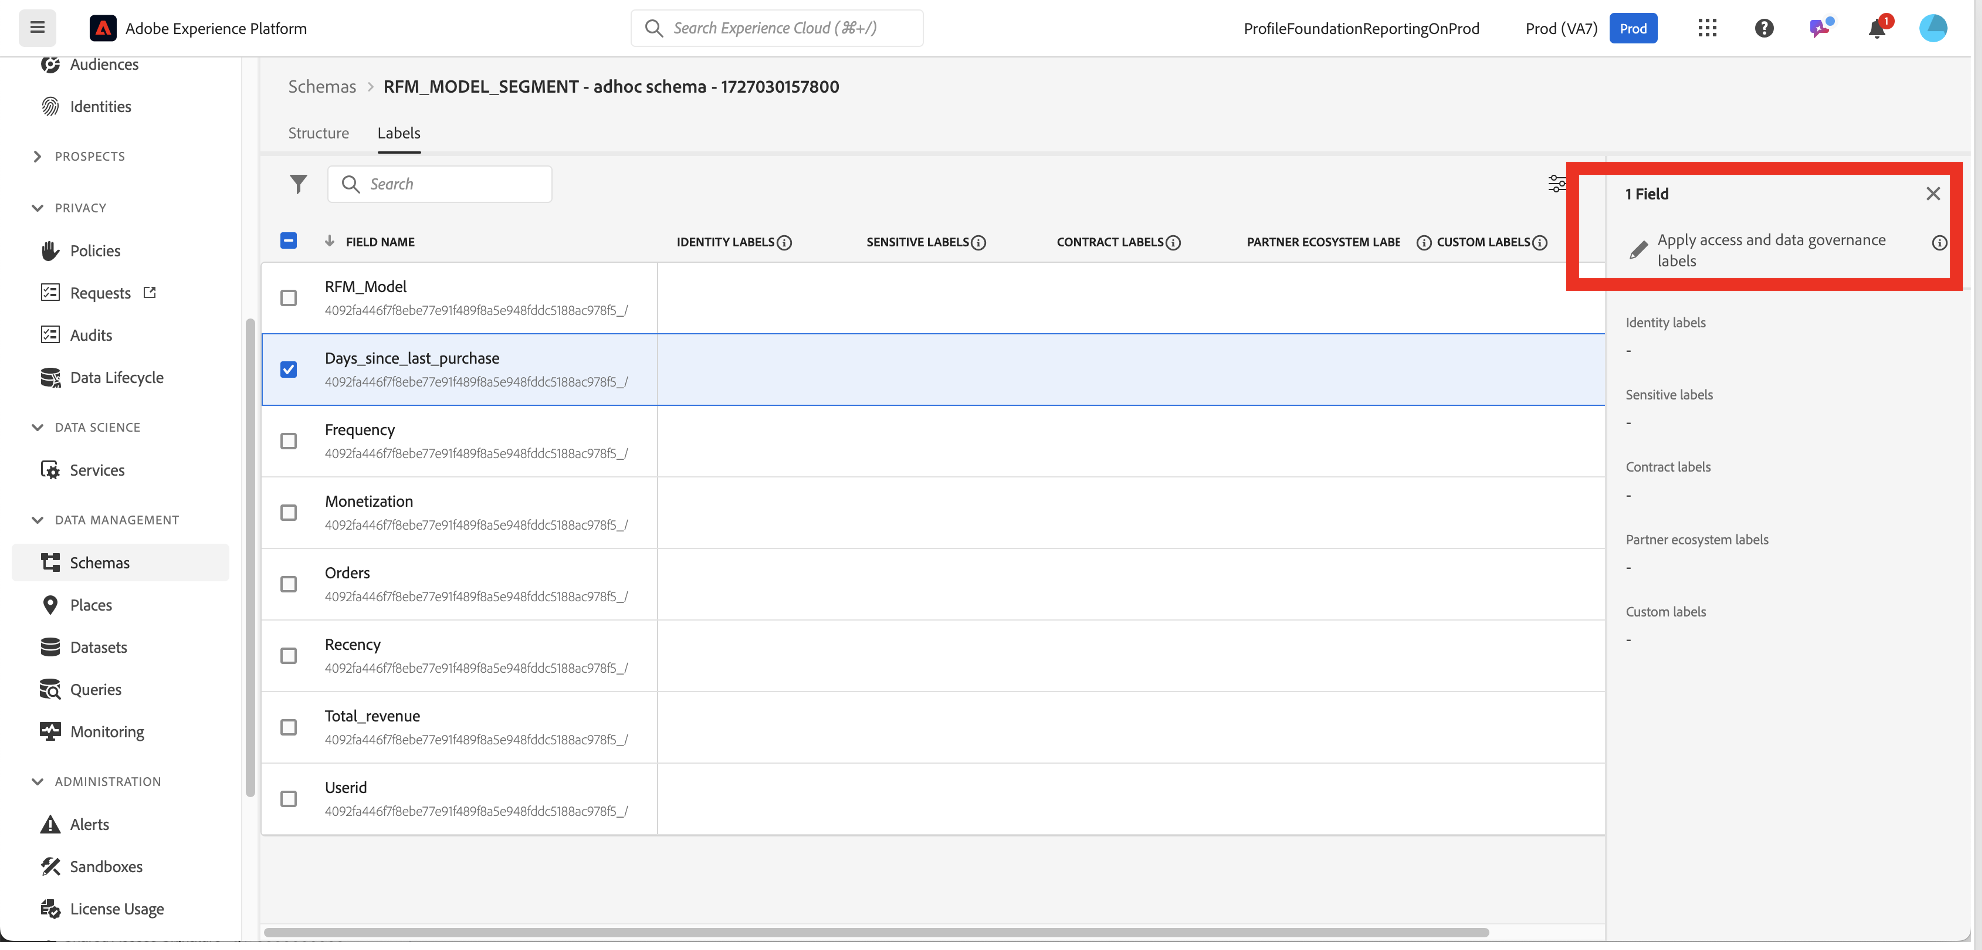The width and height of the screenshot is (1982, 950).
Task: Click the help question mark icon
Action: [1764, 28]
